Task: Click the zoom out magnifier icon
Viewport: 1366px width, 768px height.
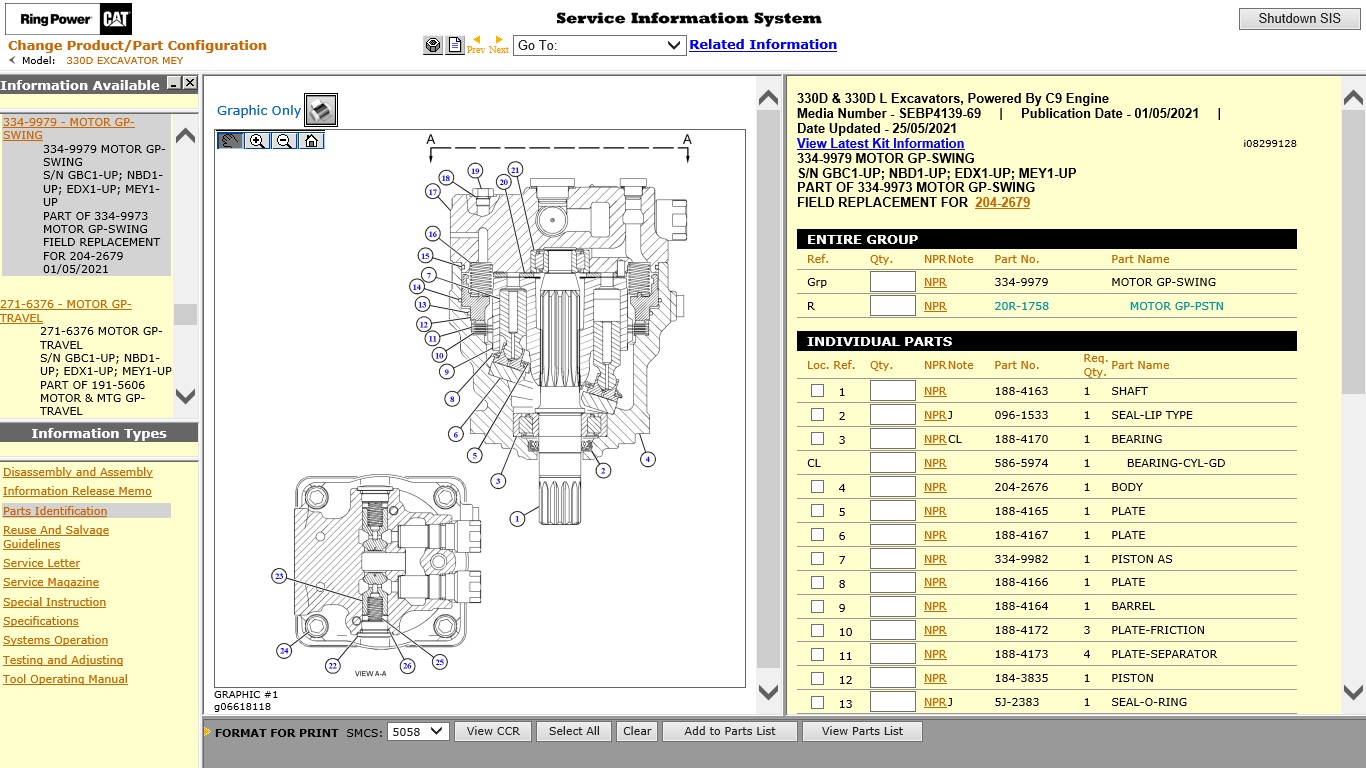Action: (x=285, y=141)
